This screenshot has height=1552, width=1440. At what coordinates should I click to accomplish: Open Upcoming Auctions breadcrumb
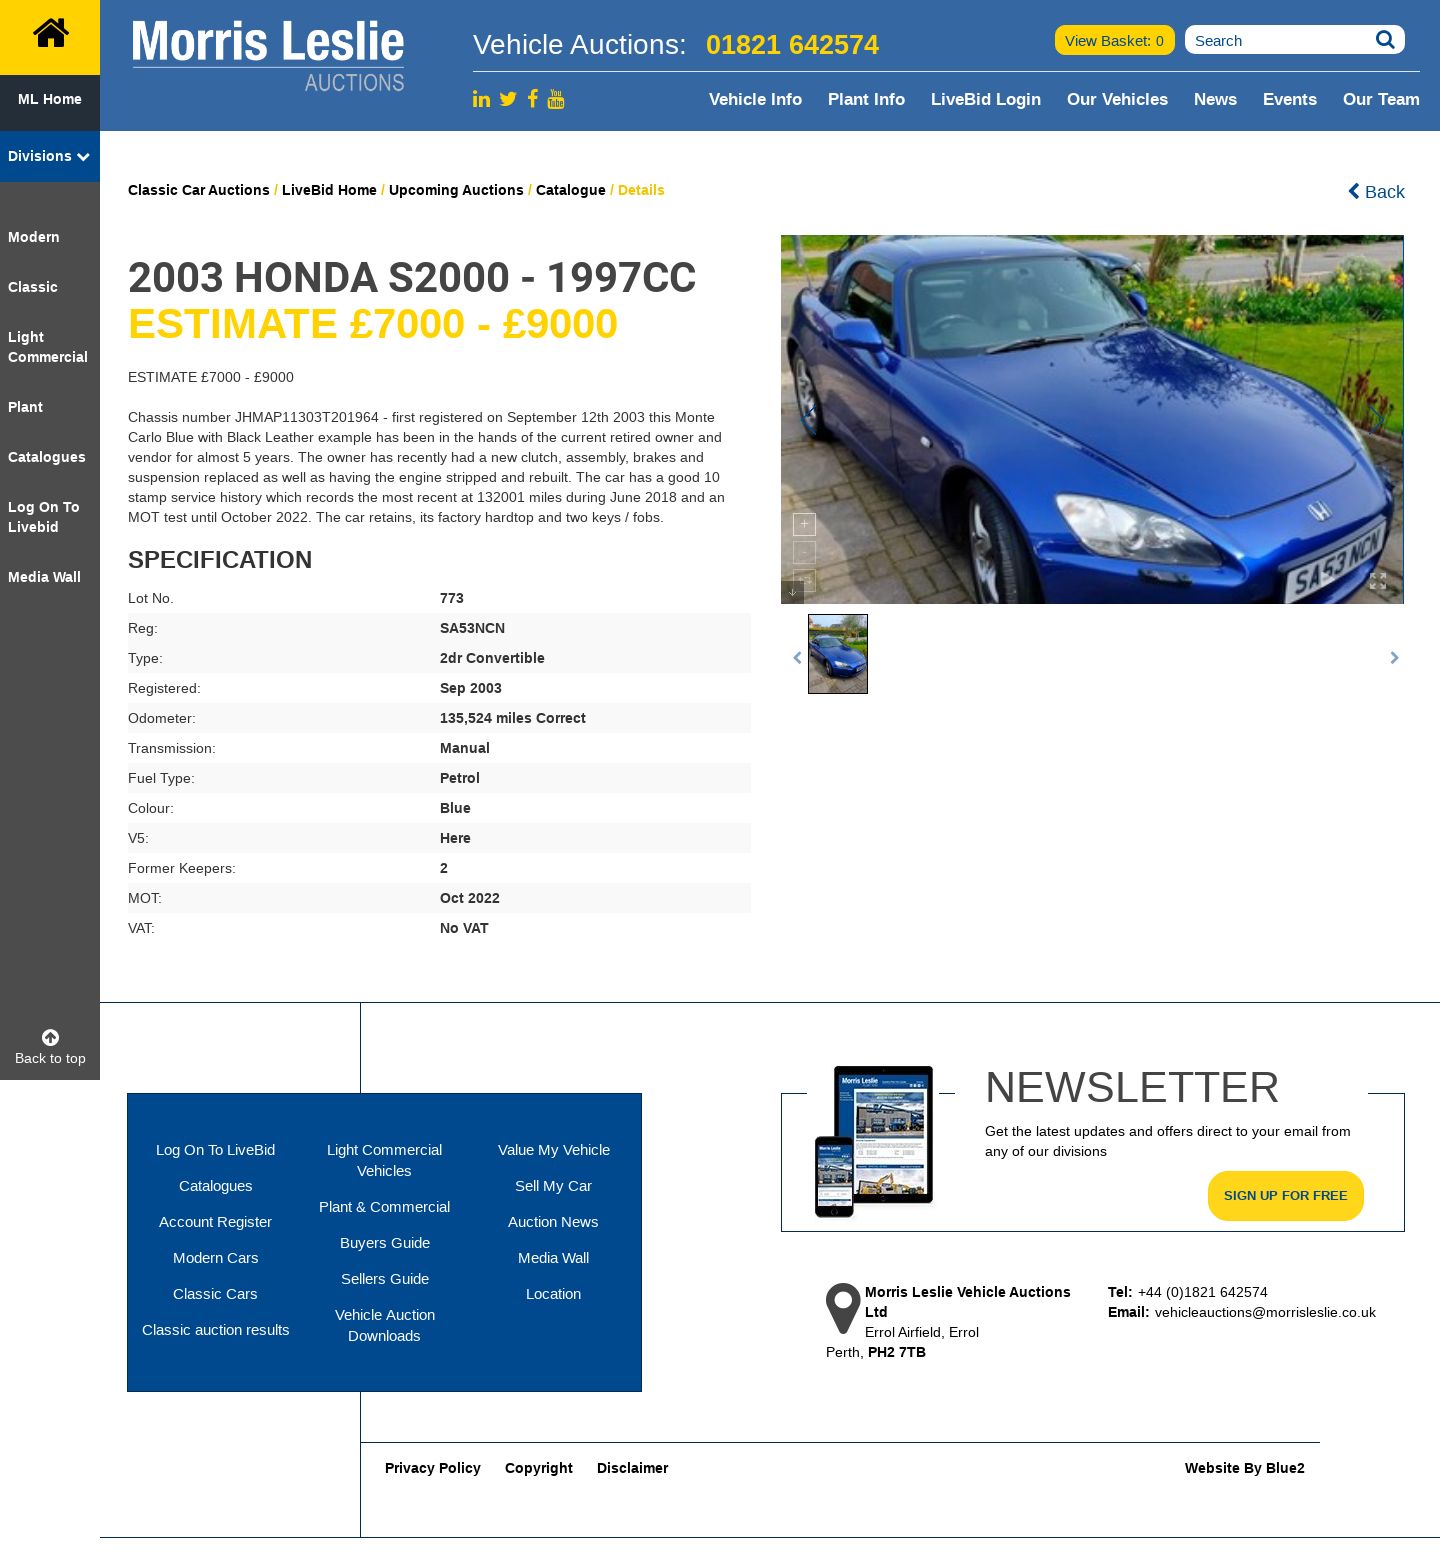click(456, 190)
